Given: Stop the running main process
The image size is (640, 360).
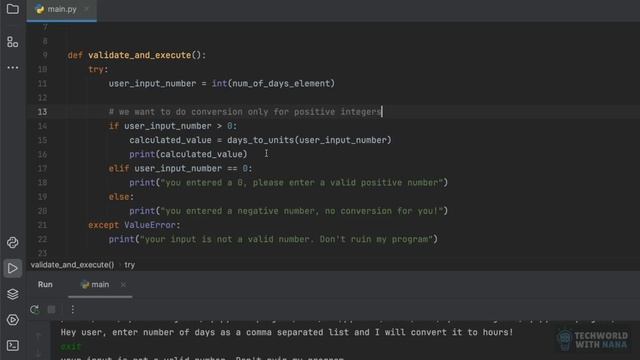Looking at the screenshot, I should (51, 309).
